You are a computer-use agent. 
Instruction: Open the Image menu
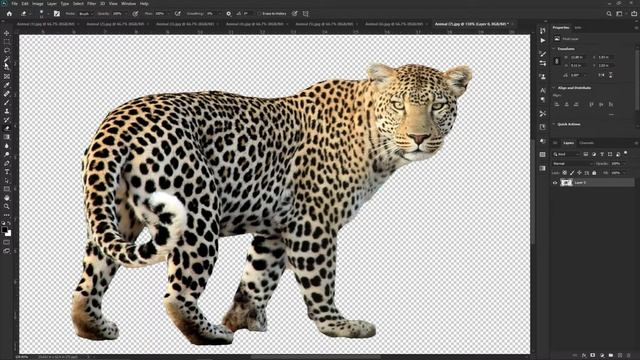click(x=38, y=4)
